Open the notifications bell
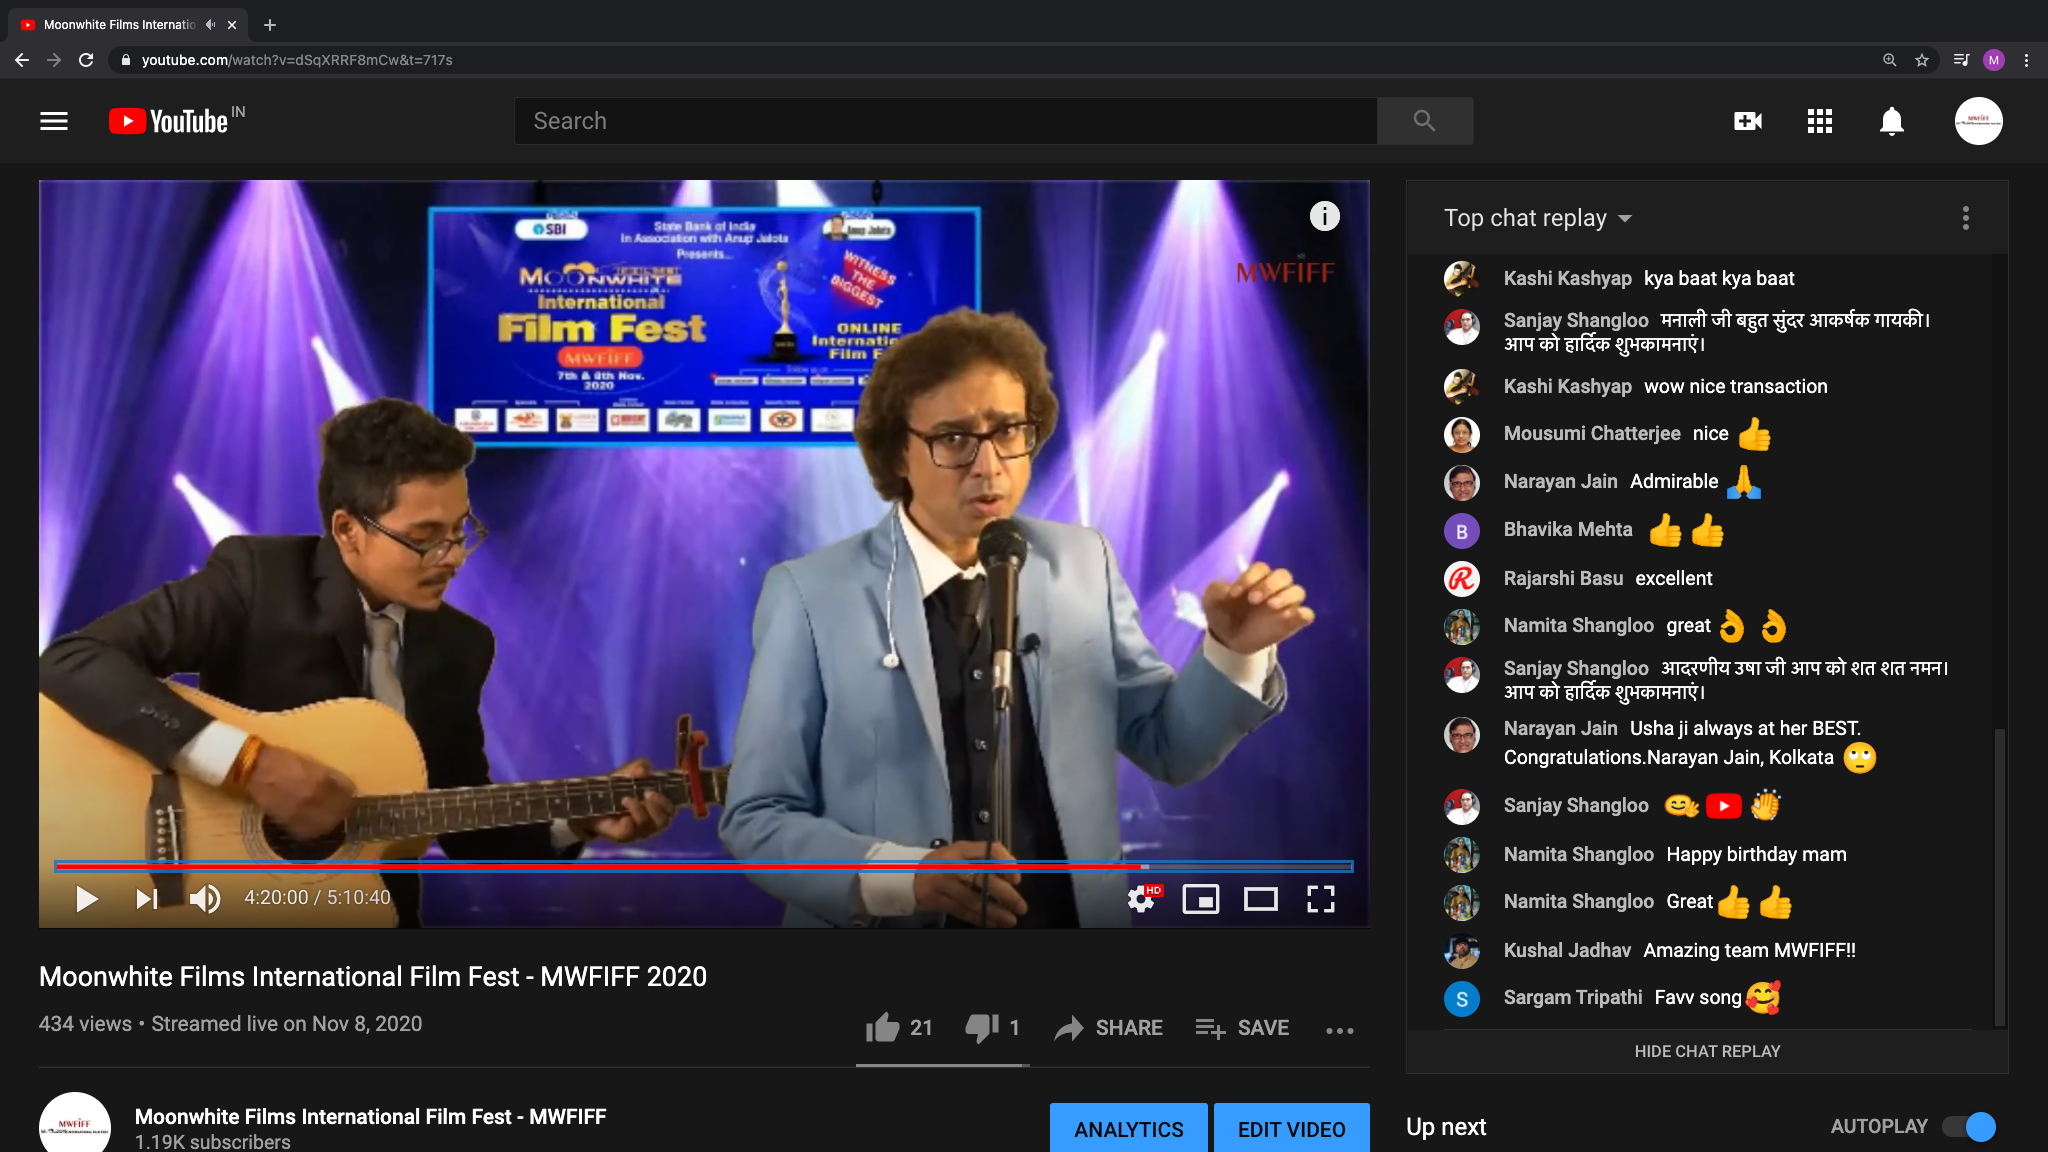Viewport: 2048px width, 1152px height. click(1891, 121)
